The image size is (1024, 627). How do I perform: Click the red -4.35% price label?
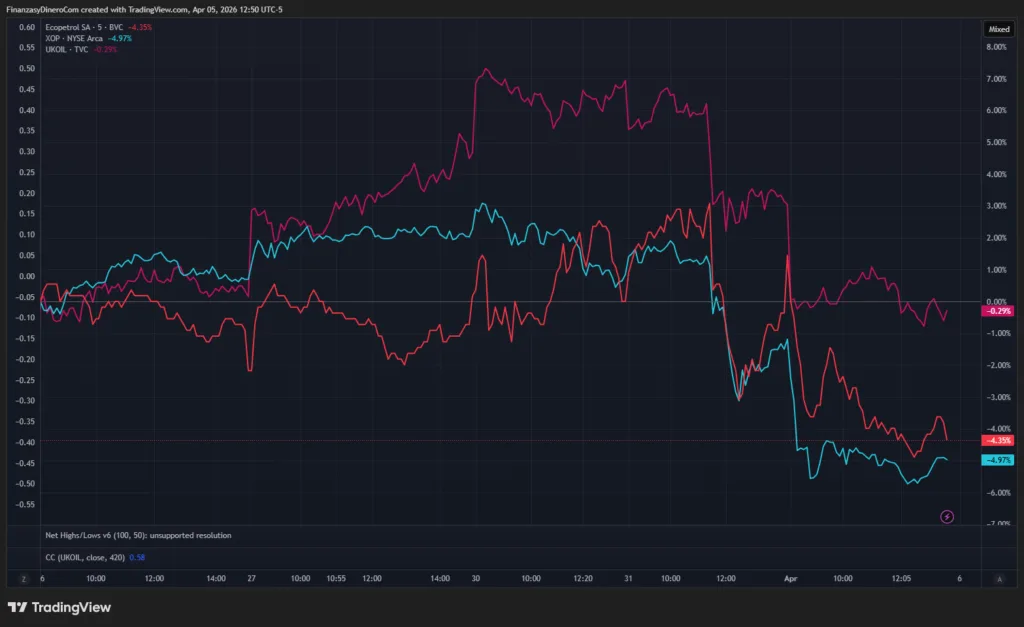[998, 440]
